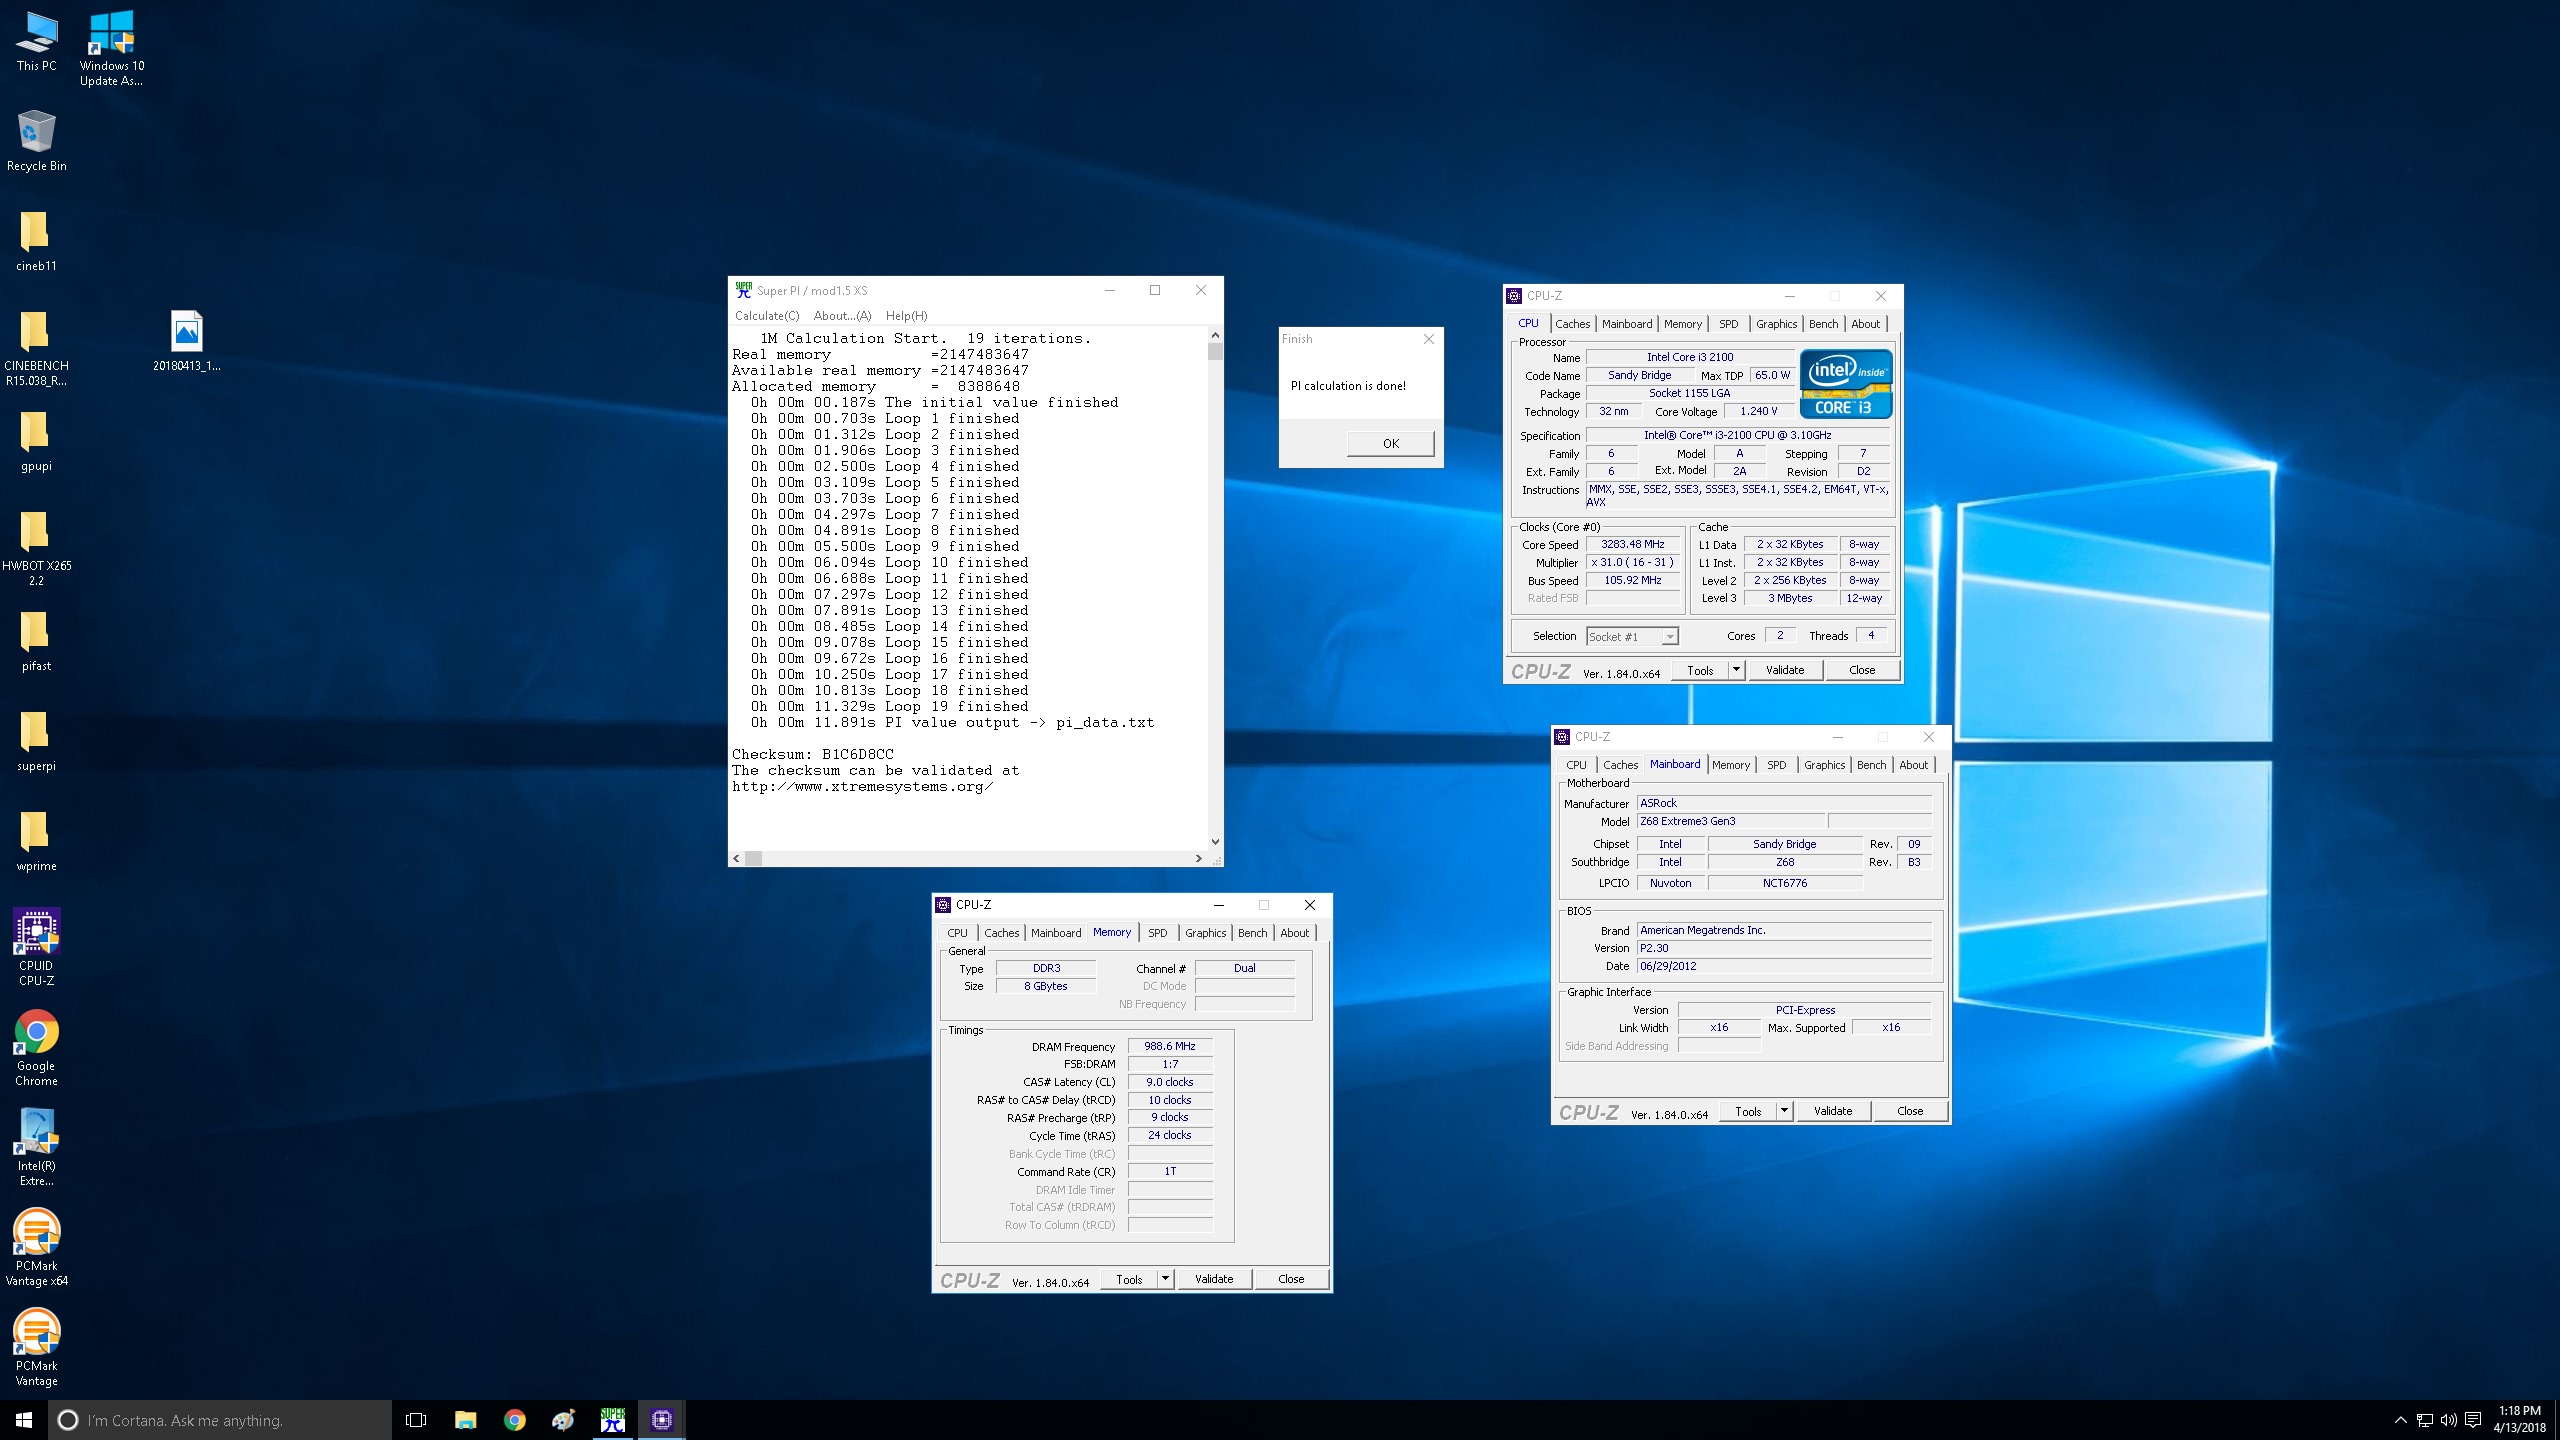Open the gpupi folder
The image size is (2560, 1440).
pyautogui.click(x=36, y=441)
